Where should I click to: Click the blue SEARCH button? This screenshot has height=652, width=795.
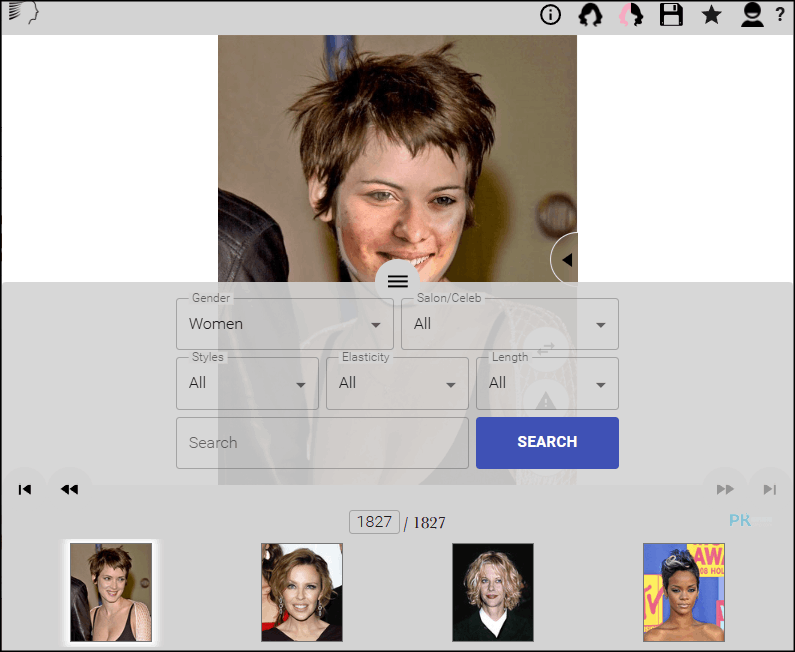pos(547,443)
